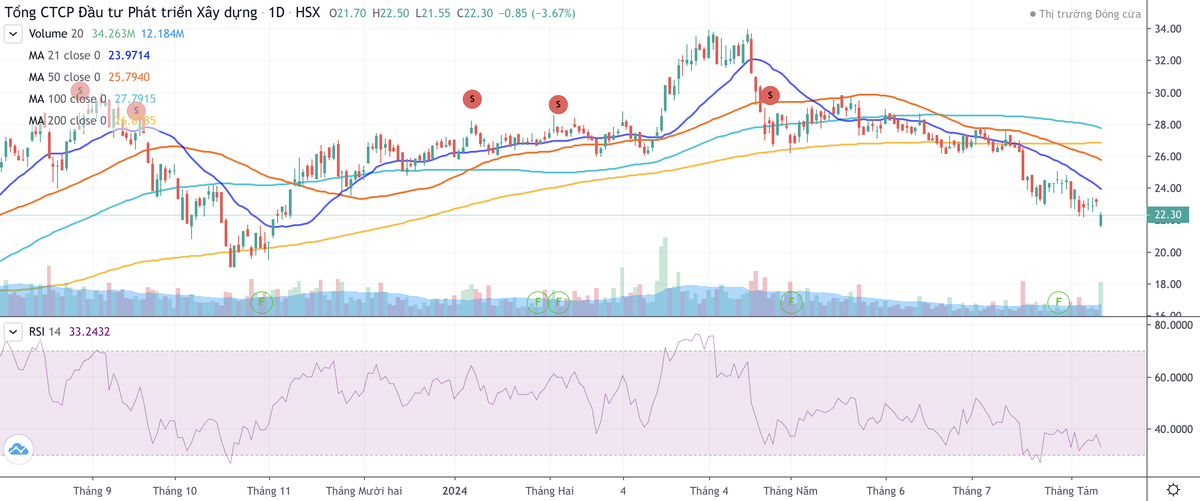Collapse the indicator legend with the top-left chevron
This screenshot has height=501, width=1200.
coord(13,34)
